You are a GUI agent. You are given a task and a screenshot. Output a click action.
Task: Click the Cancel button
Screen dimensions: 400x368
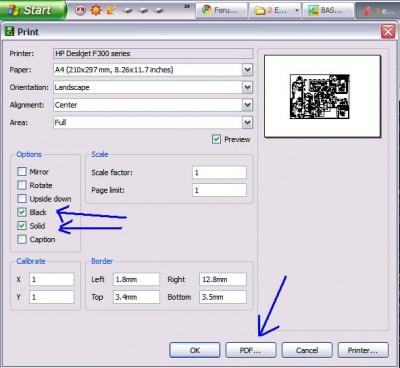coord(307,350)
